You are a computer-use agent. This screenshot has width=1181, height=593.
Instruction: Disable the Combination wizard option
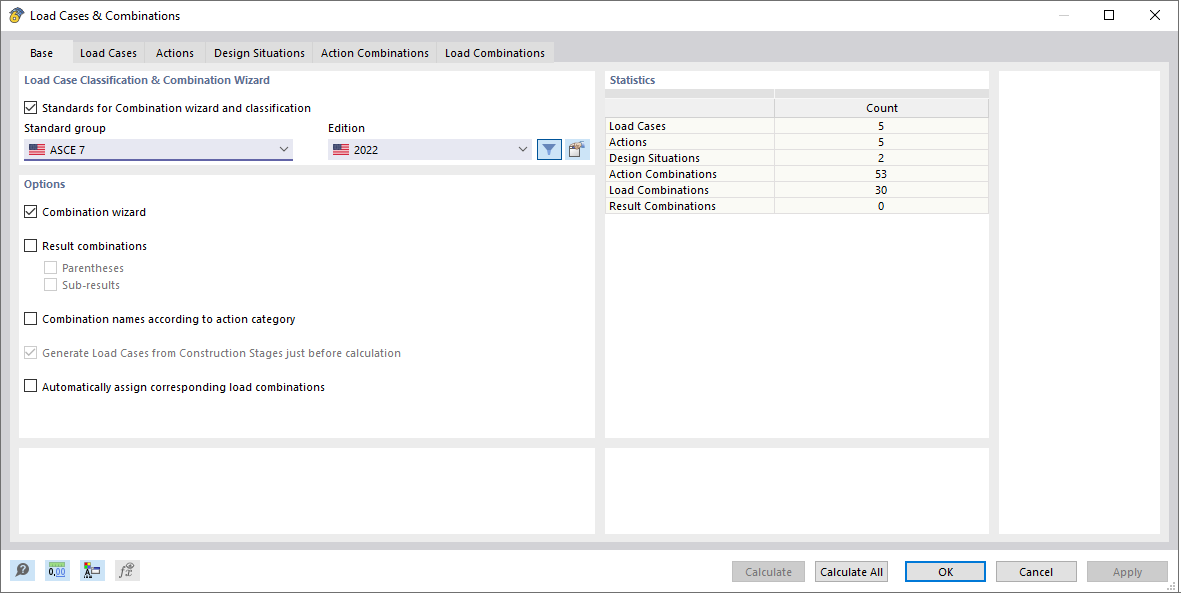tap(30, 212)
